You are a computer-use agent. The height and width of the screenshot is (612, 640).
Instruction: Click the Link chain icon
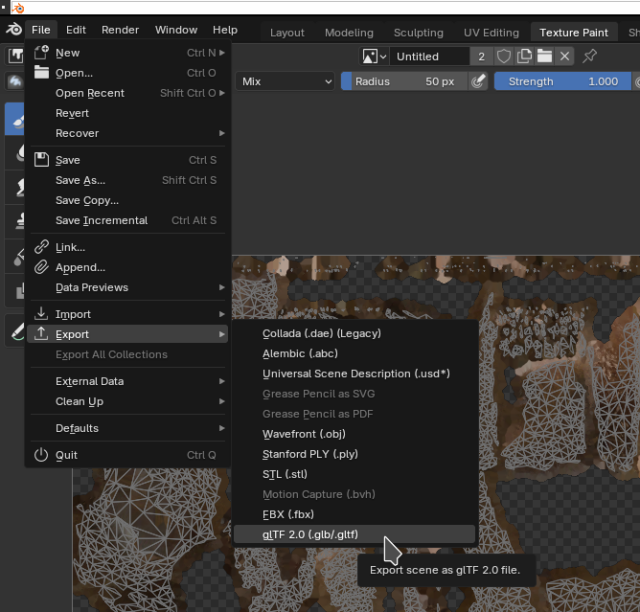point(41,247)
